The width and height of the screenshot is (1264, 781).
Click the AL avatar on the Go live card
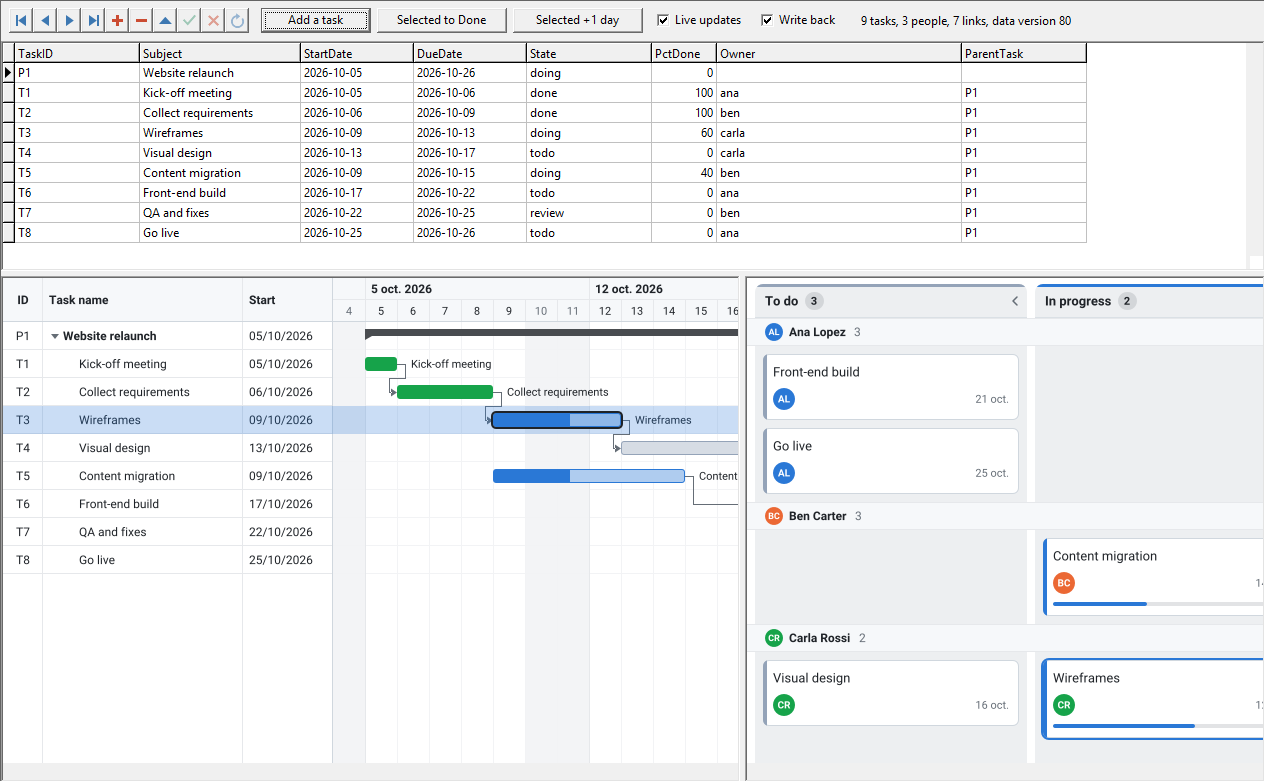[x=784, y=473]
